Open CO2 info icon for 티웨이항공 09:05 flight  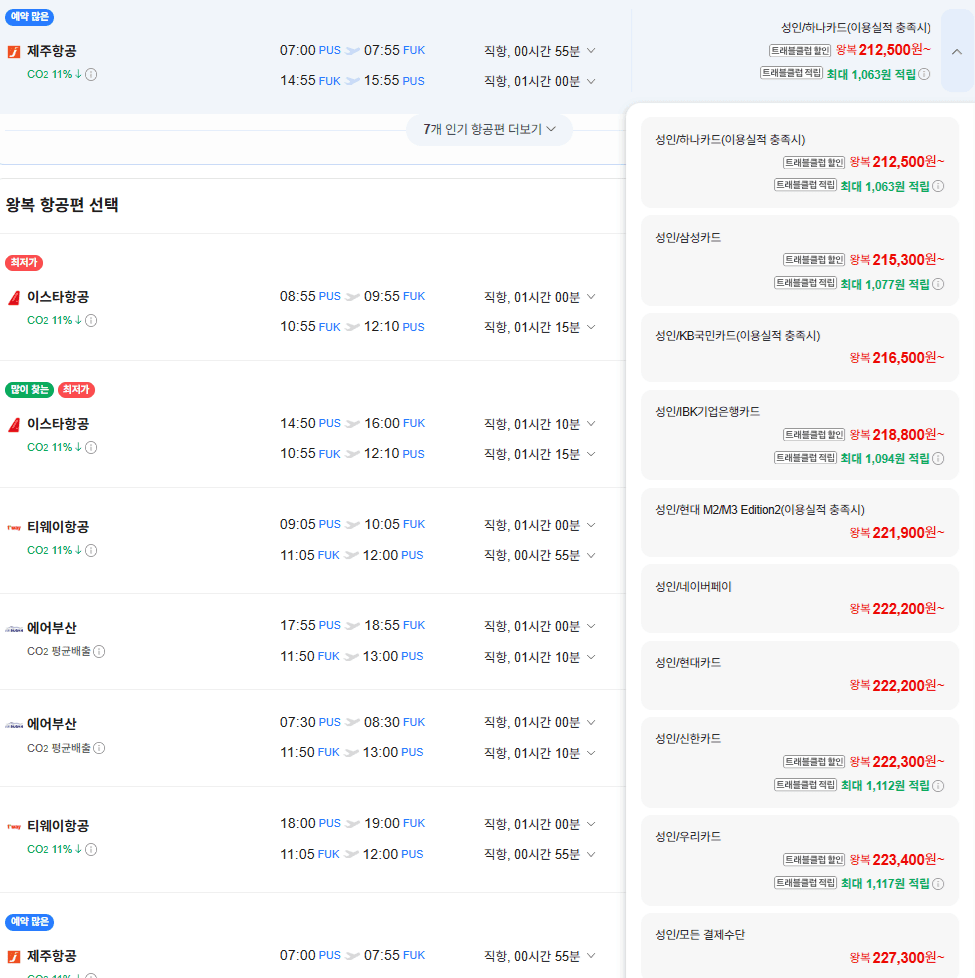(x=91, y=550)
